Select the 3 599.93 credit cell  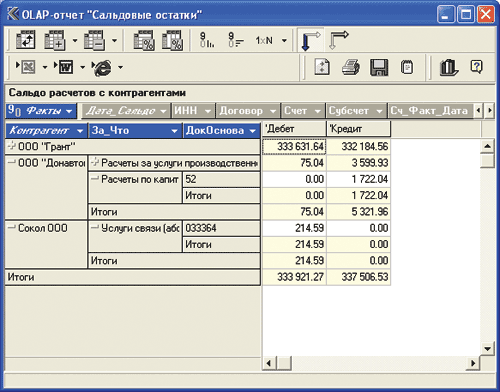[x=358, y=163]
